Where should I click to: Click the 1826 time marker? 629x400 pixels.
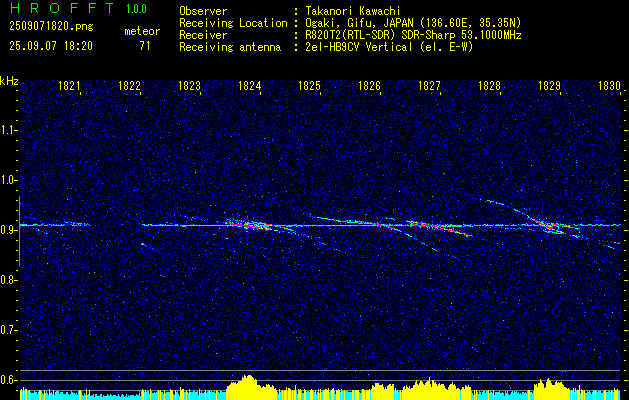[x=369, y=85]
